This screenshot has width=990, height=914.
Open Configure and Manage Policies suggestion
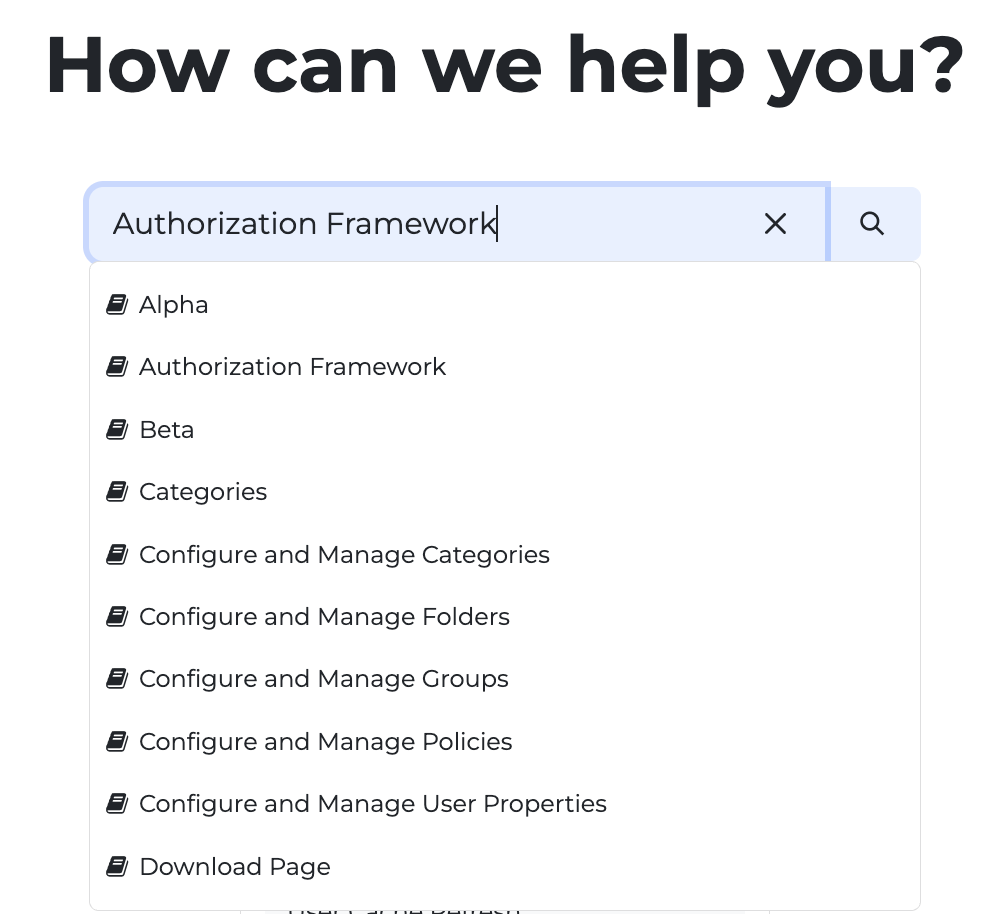(325, 742)
